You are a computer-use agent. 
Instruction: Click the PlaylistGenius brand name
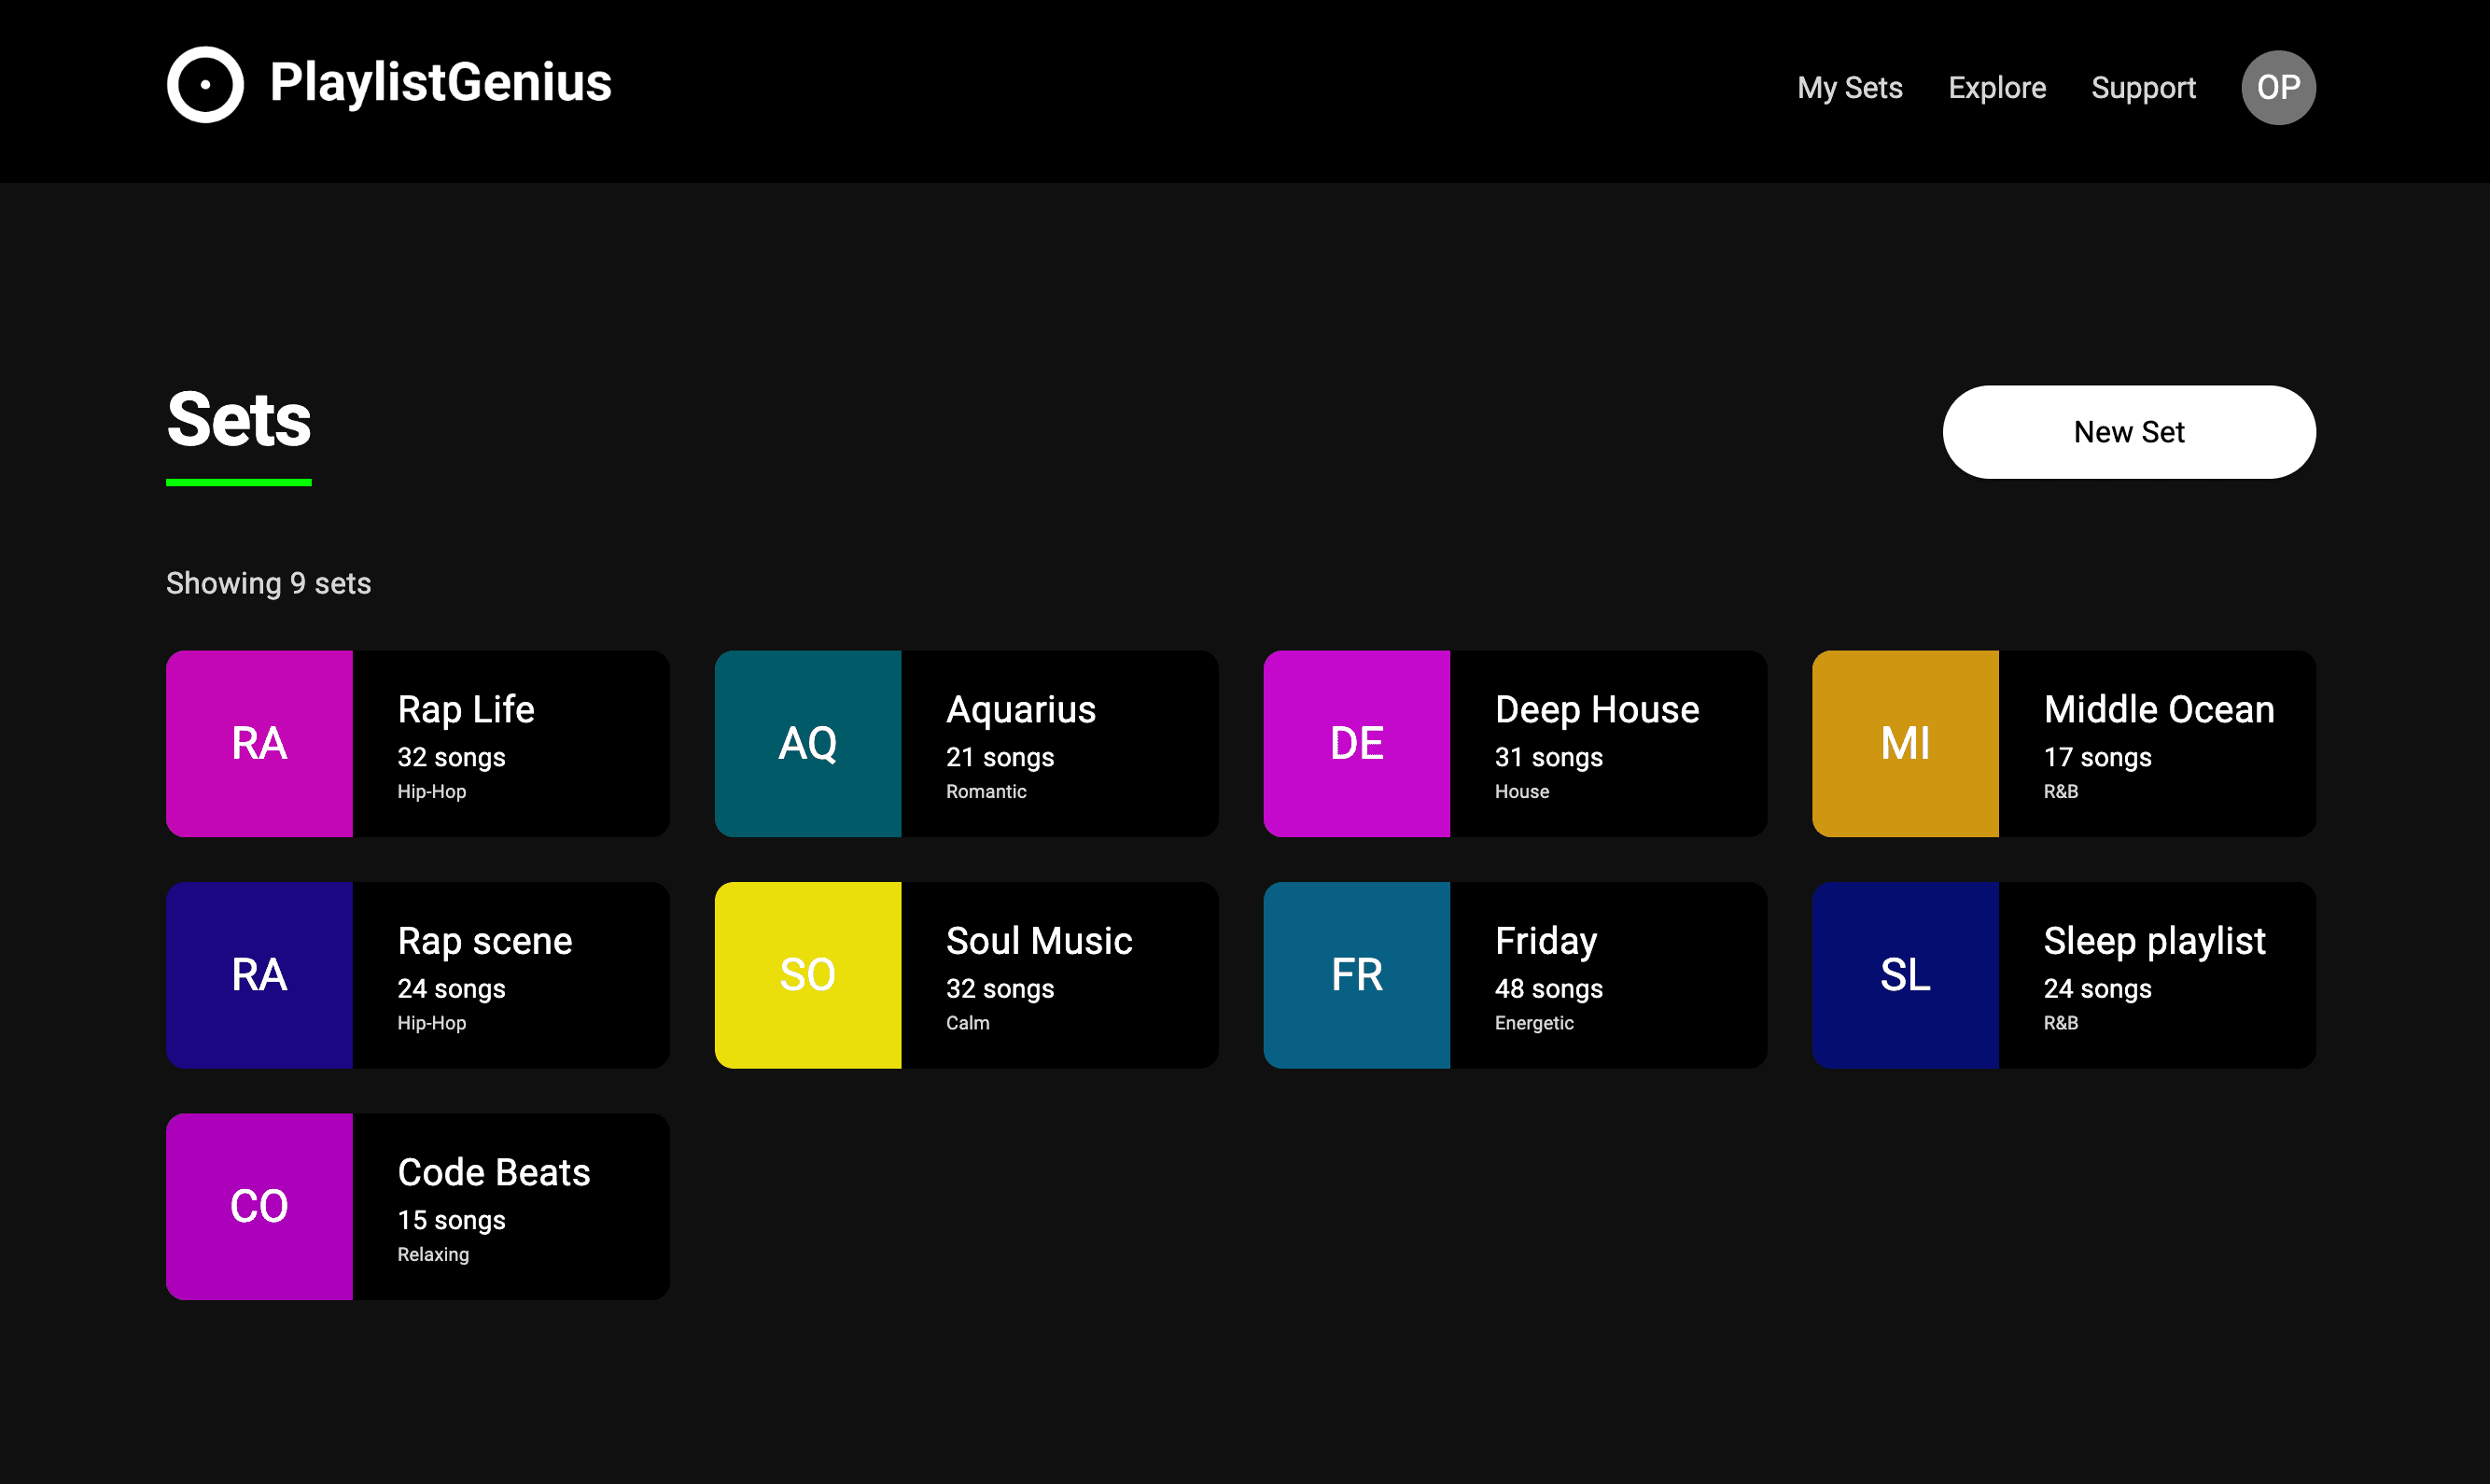(440, 82)
